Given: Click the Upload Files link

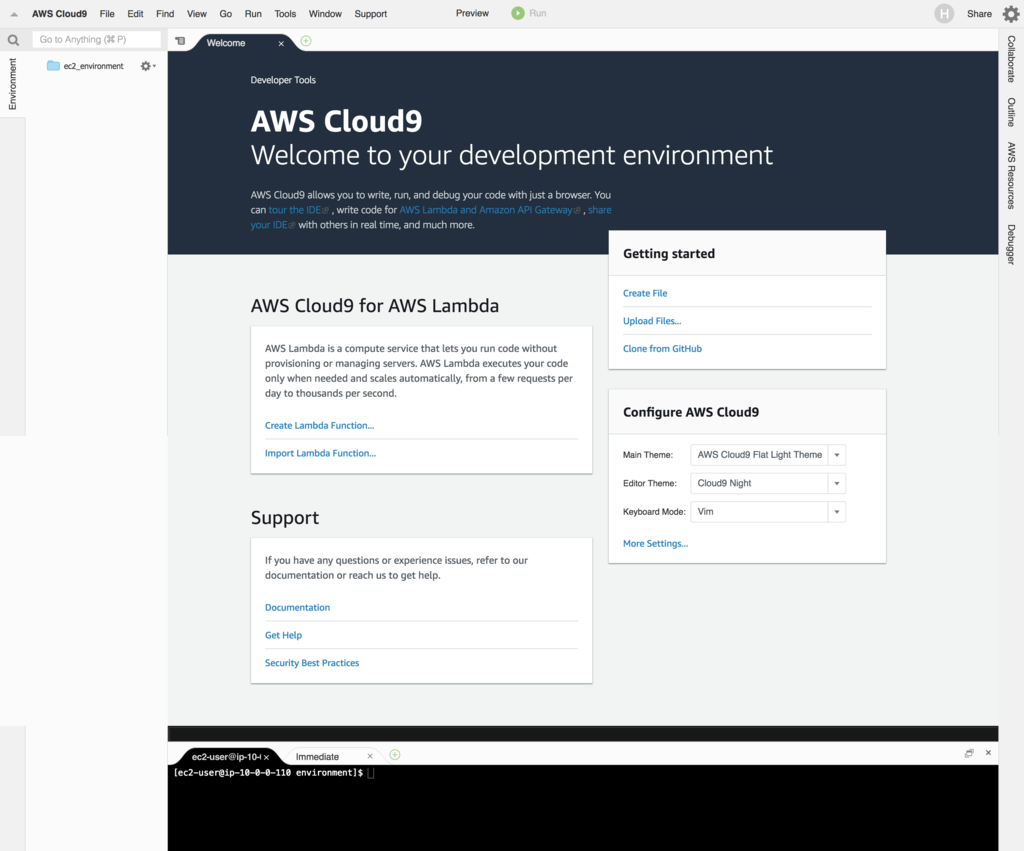Looking at the screenshot, I should coord(652,321).
